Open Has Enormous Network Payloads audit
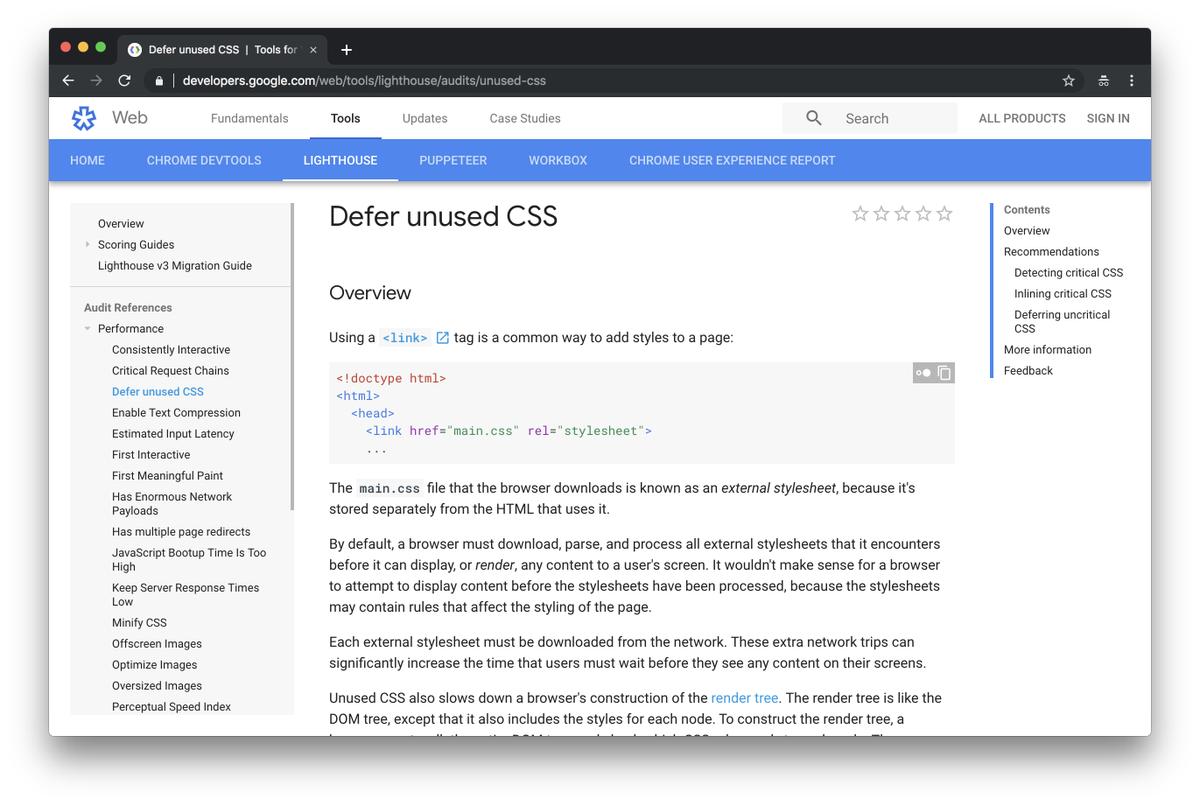Viewport: 1200px width, 806px height. (x=172, y=504)
